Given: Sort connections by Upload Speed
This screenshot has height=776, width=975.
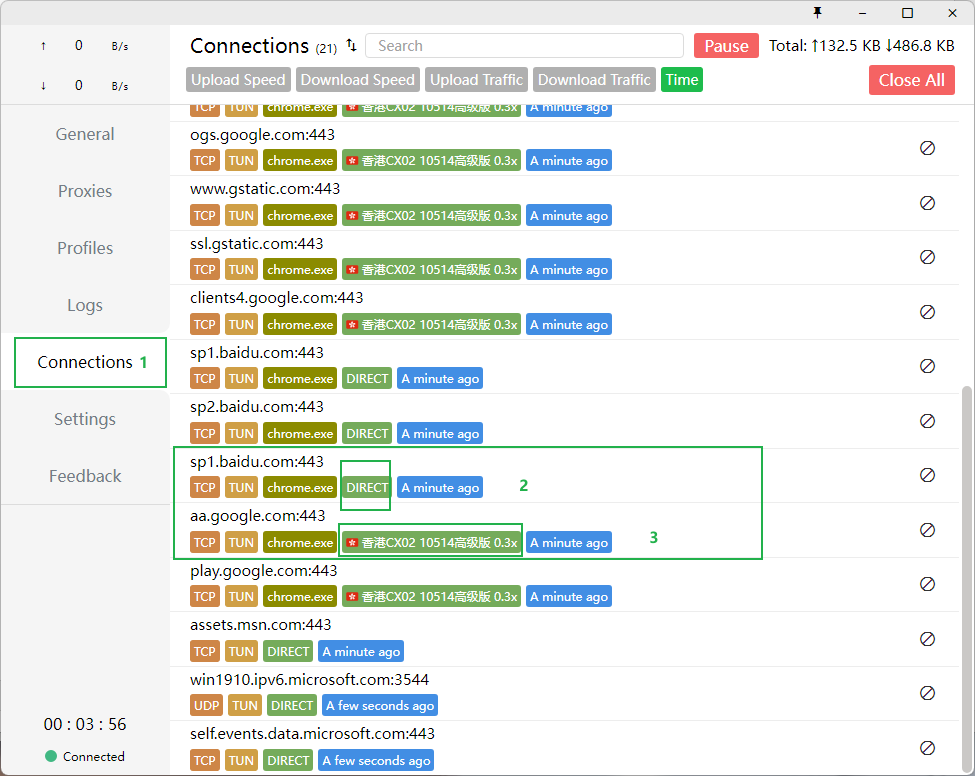Looking at the screenshot, I should click(x=238, y=80).
